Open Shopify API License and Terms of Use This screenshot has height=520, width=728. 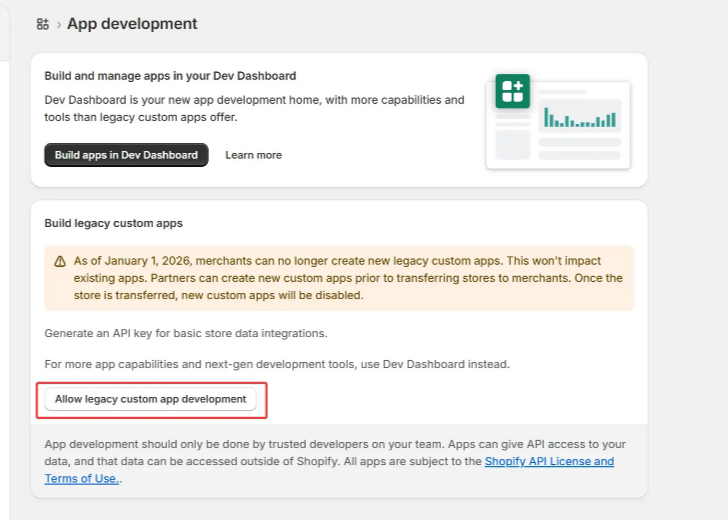click(x=549, y=462)
